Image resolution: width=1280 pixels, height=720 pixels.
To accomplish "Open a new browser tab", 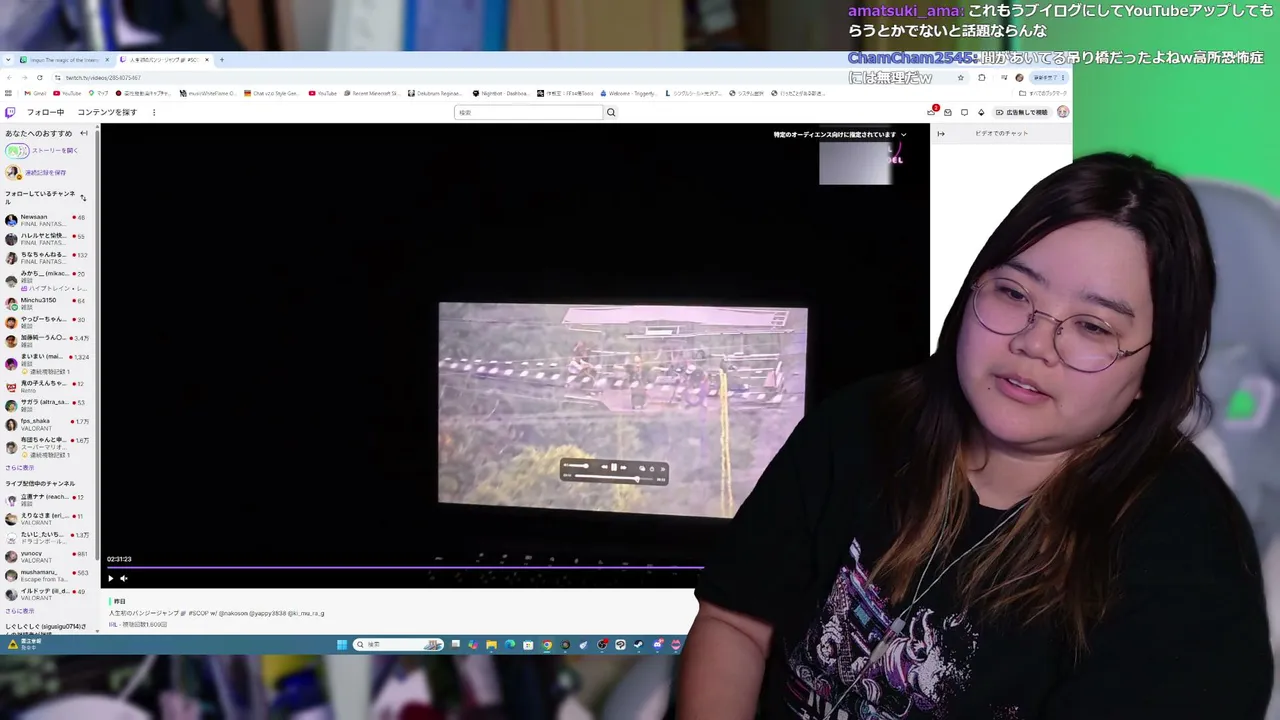I will coord(222,60).
